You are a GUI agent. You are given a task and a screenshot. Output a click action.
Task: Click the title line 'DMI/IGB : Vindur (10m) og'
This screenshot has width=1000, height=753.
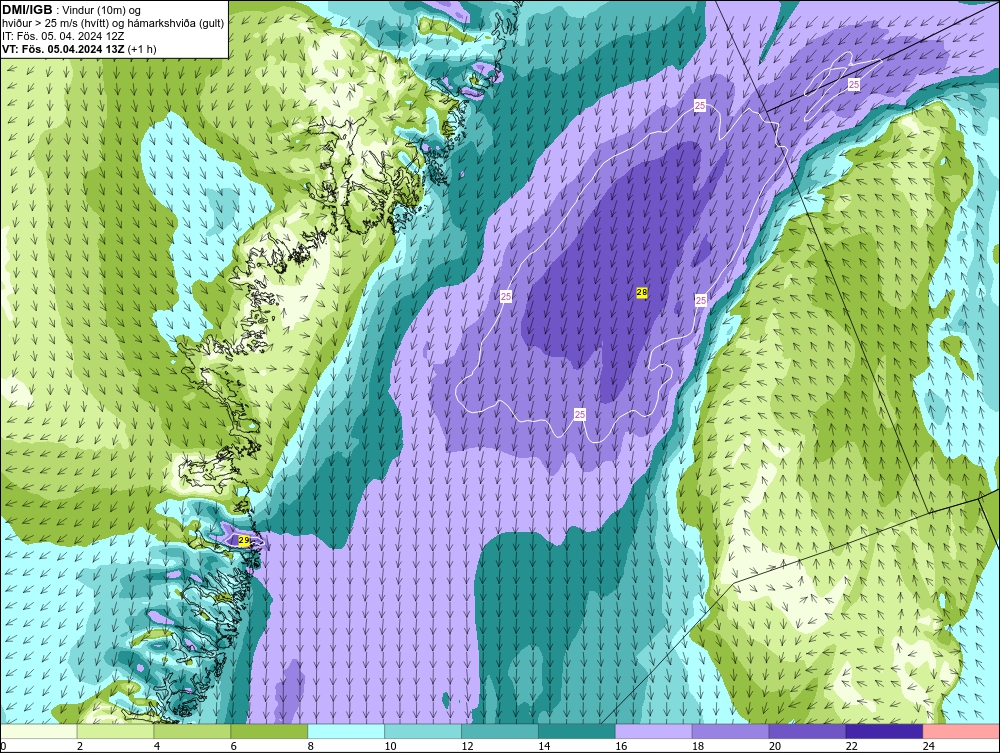(72, 10)
